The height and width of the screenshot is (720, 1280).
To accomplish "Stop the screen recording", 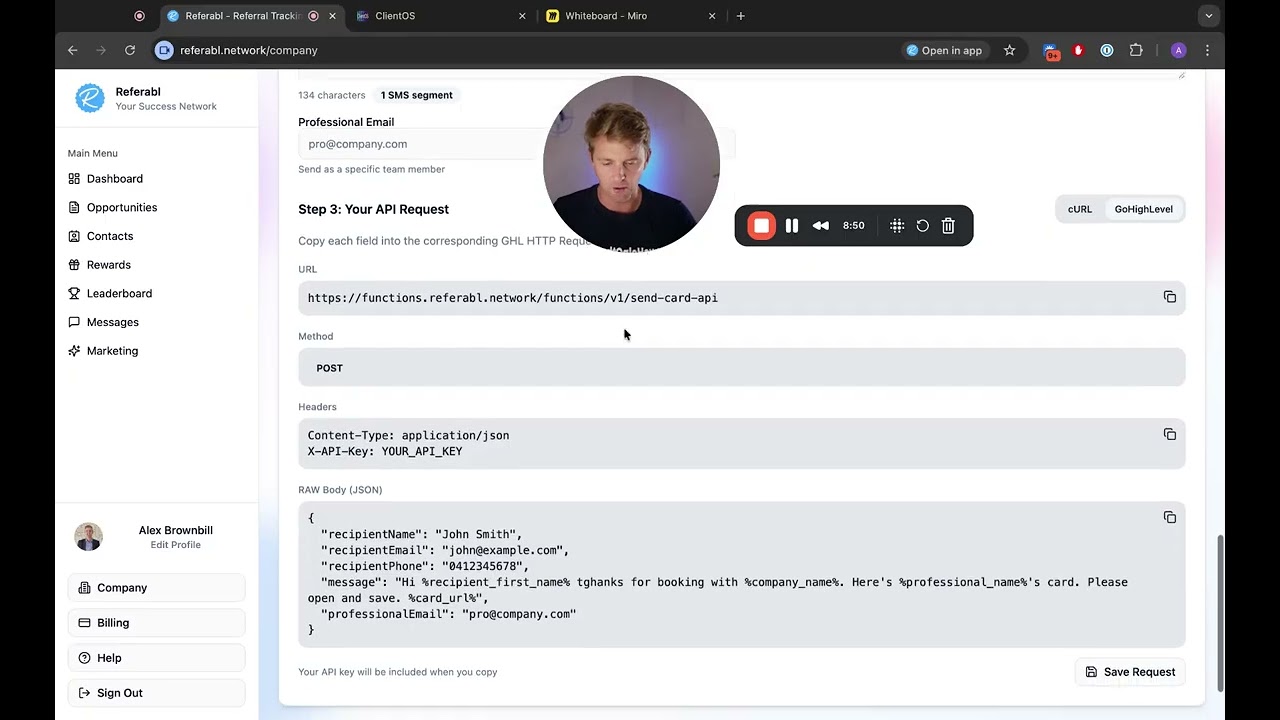I will [x=762, y=226].
